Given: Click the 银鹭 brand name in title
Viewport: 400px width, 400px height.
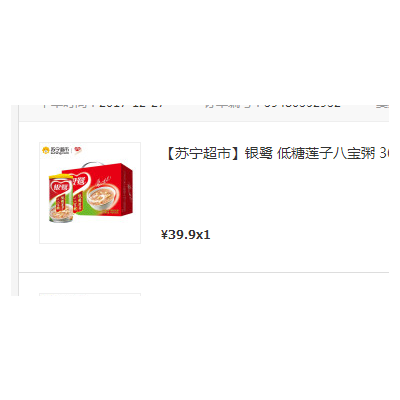Looking at the screenshot, I should pos(259,153).
